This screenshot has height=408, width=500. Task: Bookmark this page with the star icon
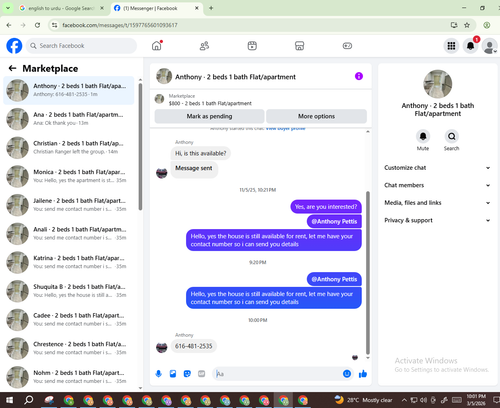(467, 25)
